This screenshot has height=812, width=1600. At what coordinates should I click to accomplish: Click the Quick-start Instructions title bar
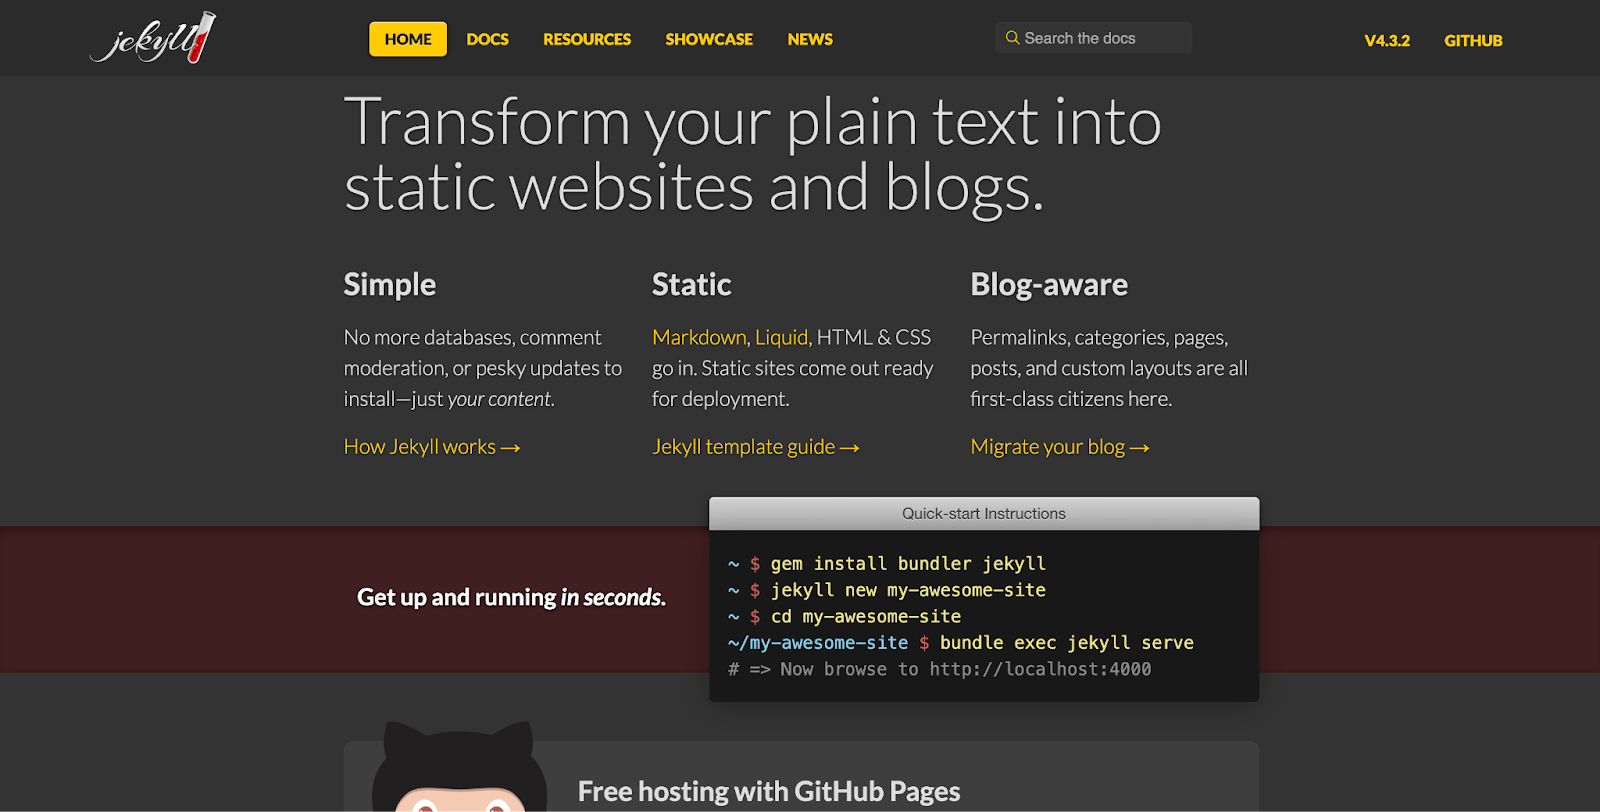tap(984, 513)
